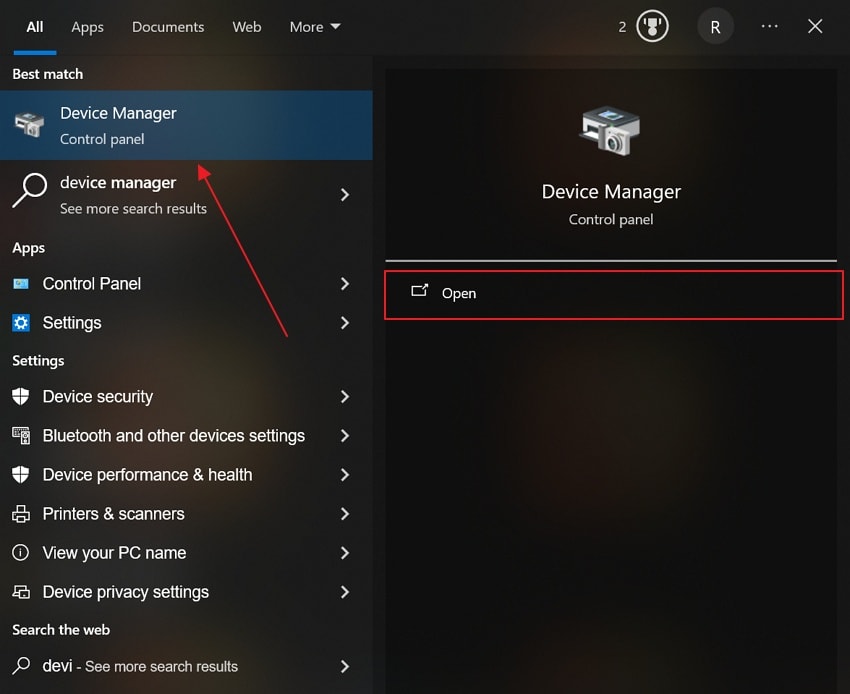
Task: Expand Bluetooth and other devices settings chevron
Action: pos(345,435)
